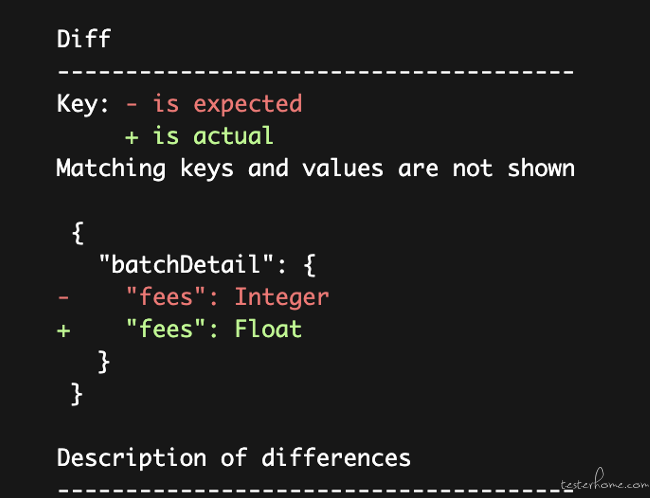Click the 'Float' type value
The image size is (650, 498).
268,329
